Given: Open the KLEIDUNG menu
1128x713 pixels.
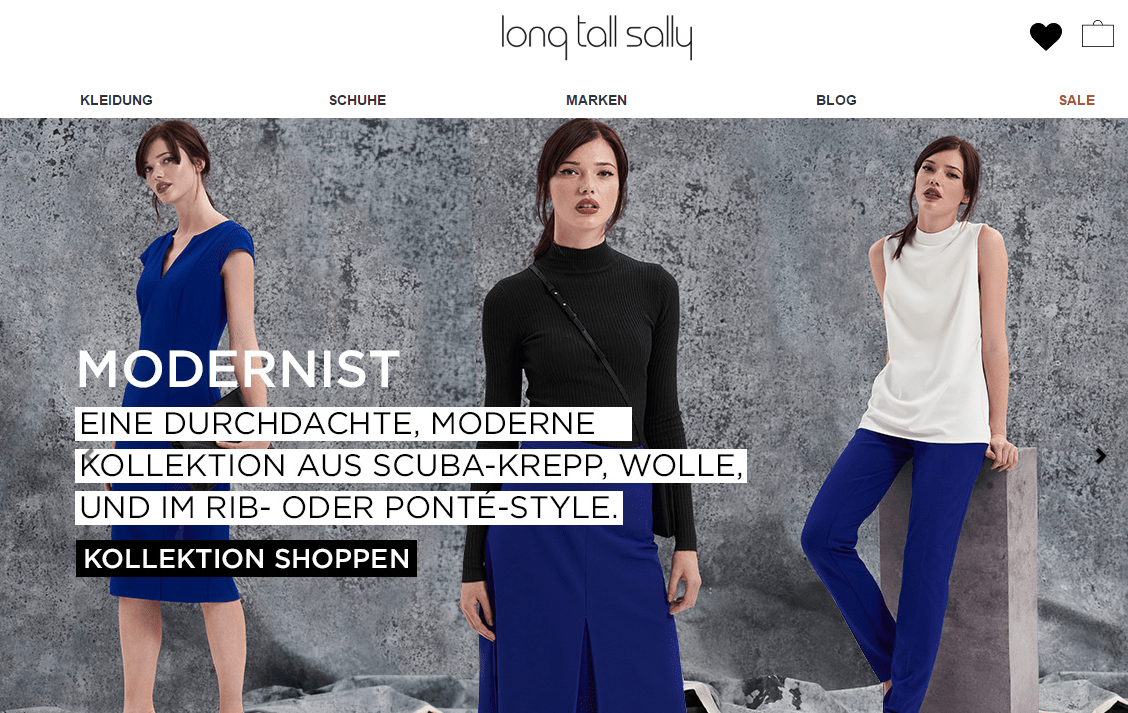Looking at the screenshot, I should click(117, 100).
